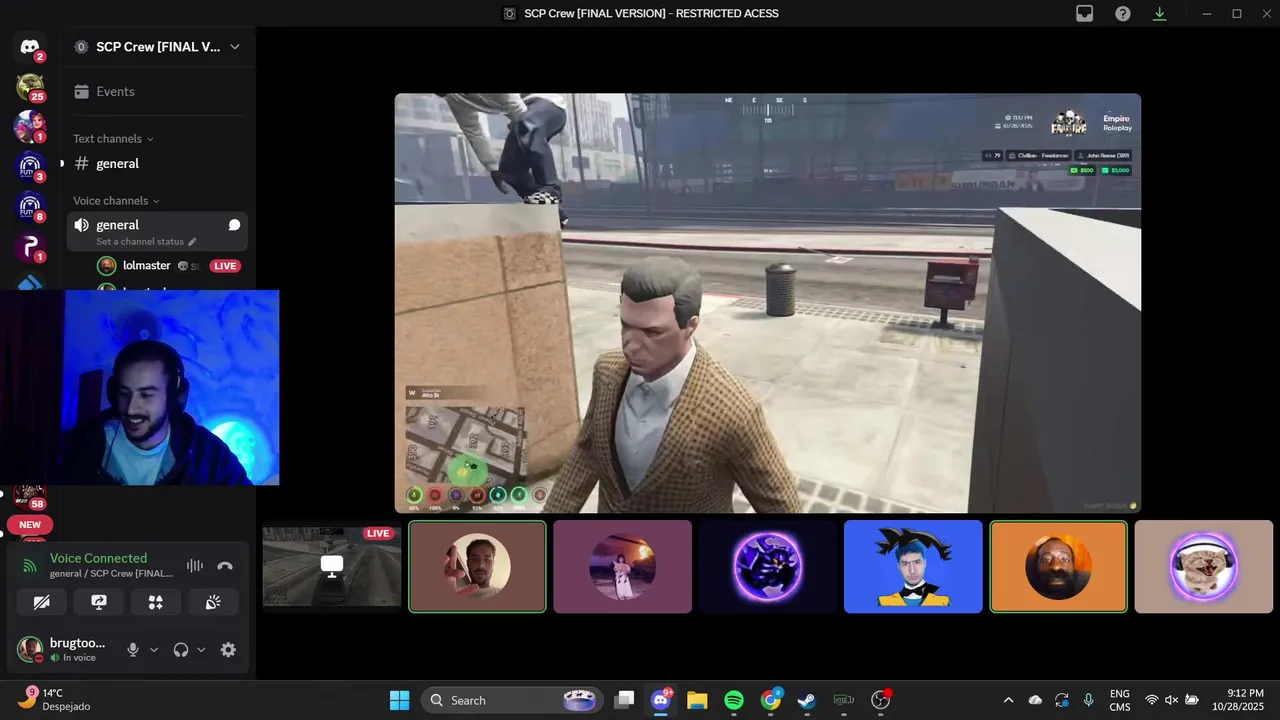This screenshot has width=1280, height=720.
Task: Open the Discord inbox
Action: 1085,13
